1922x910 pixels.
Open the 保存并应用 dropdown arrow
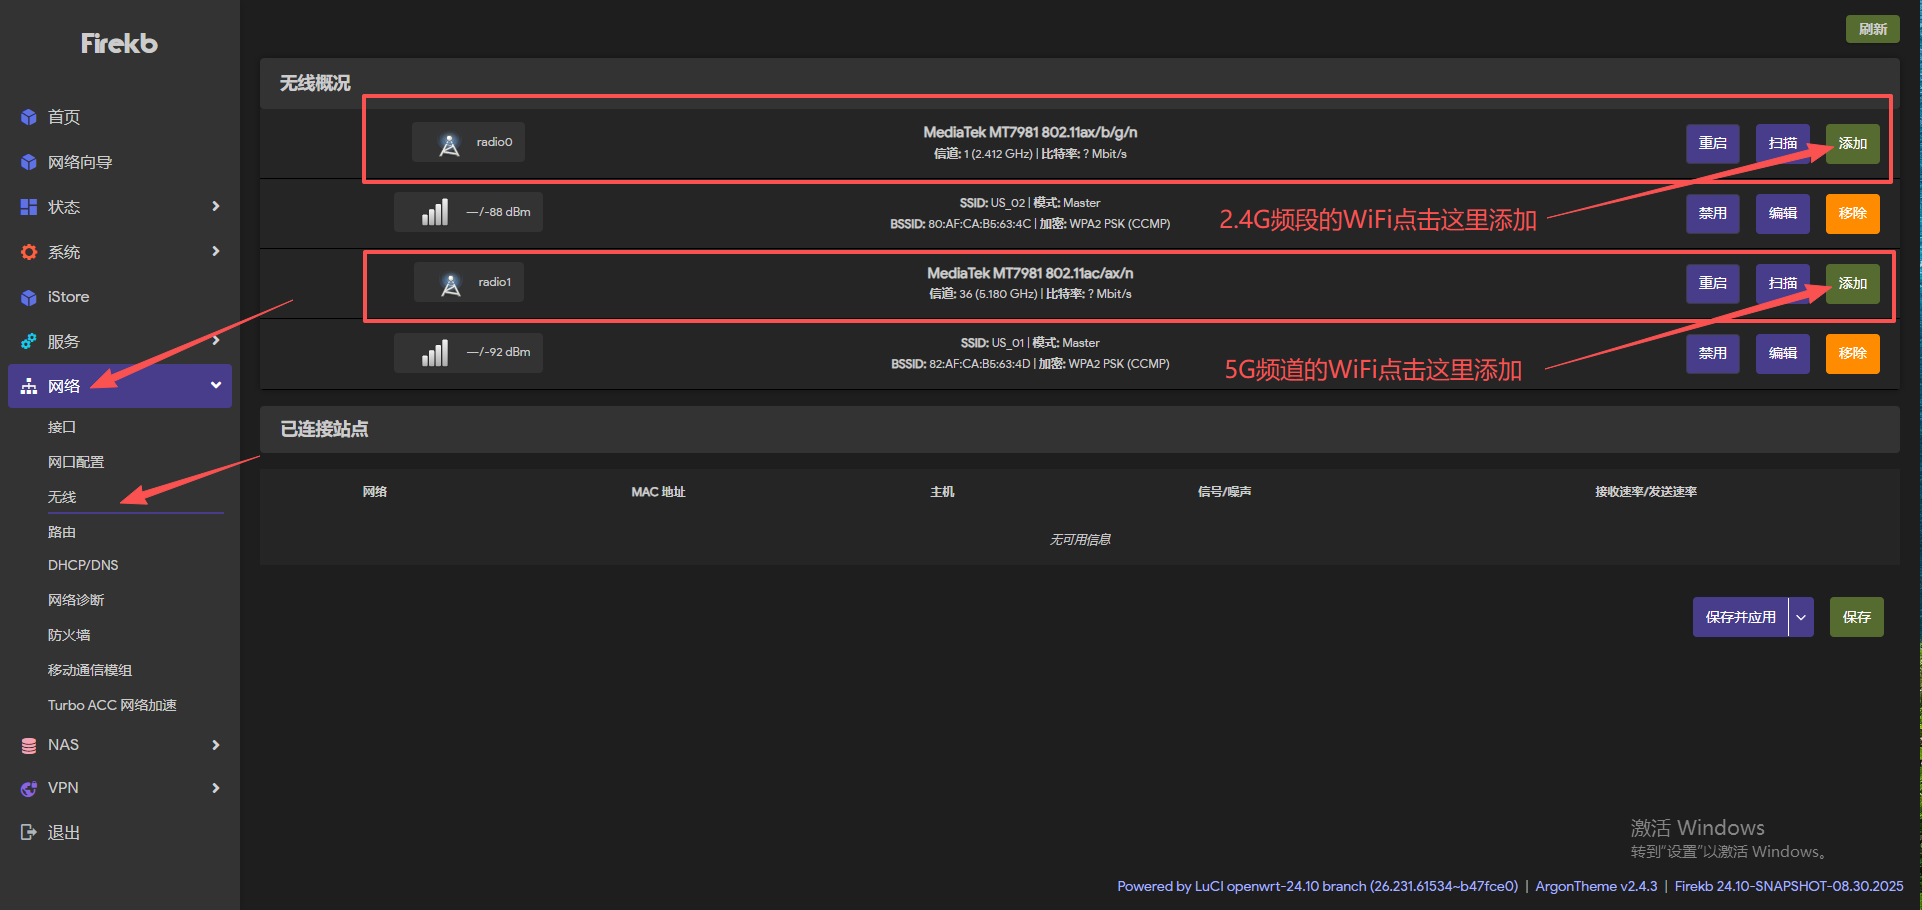tap(1801, 618)
